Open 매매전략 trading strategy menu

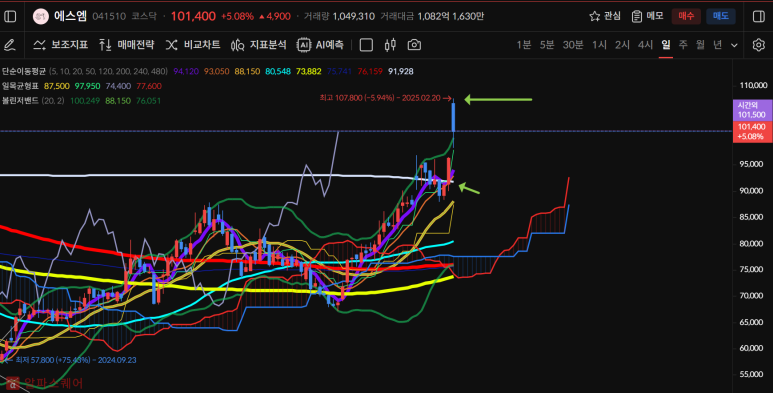127,45
